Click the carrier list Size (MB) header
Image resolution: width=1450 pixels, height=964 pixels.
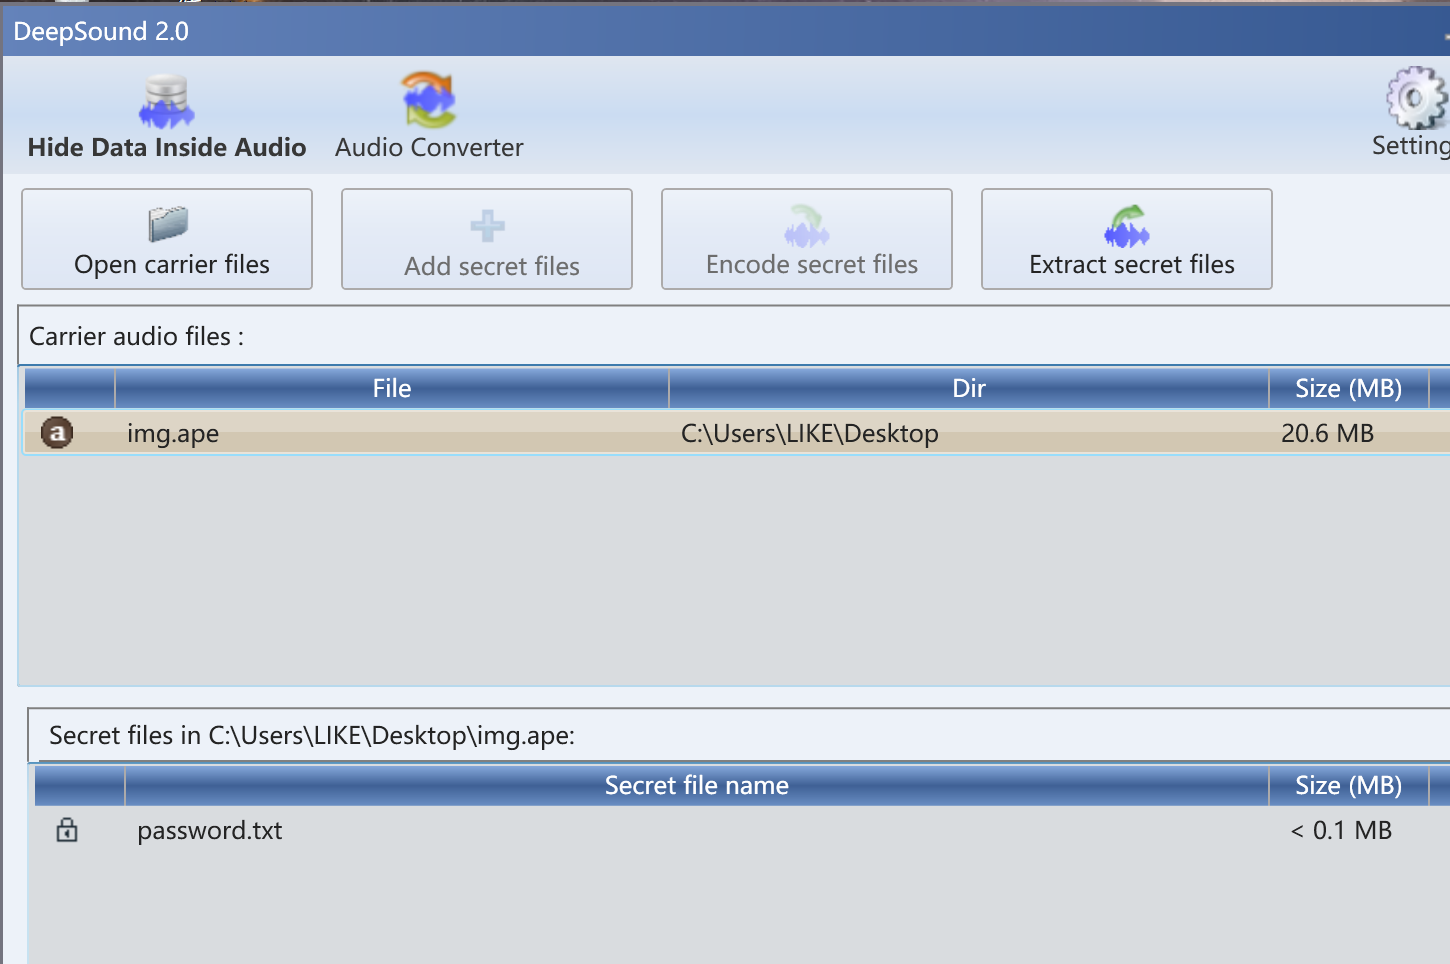coord(1348,389)
